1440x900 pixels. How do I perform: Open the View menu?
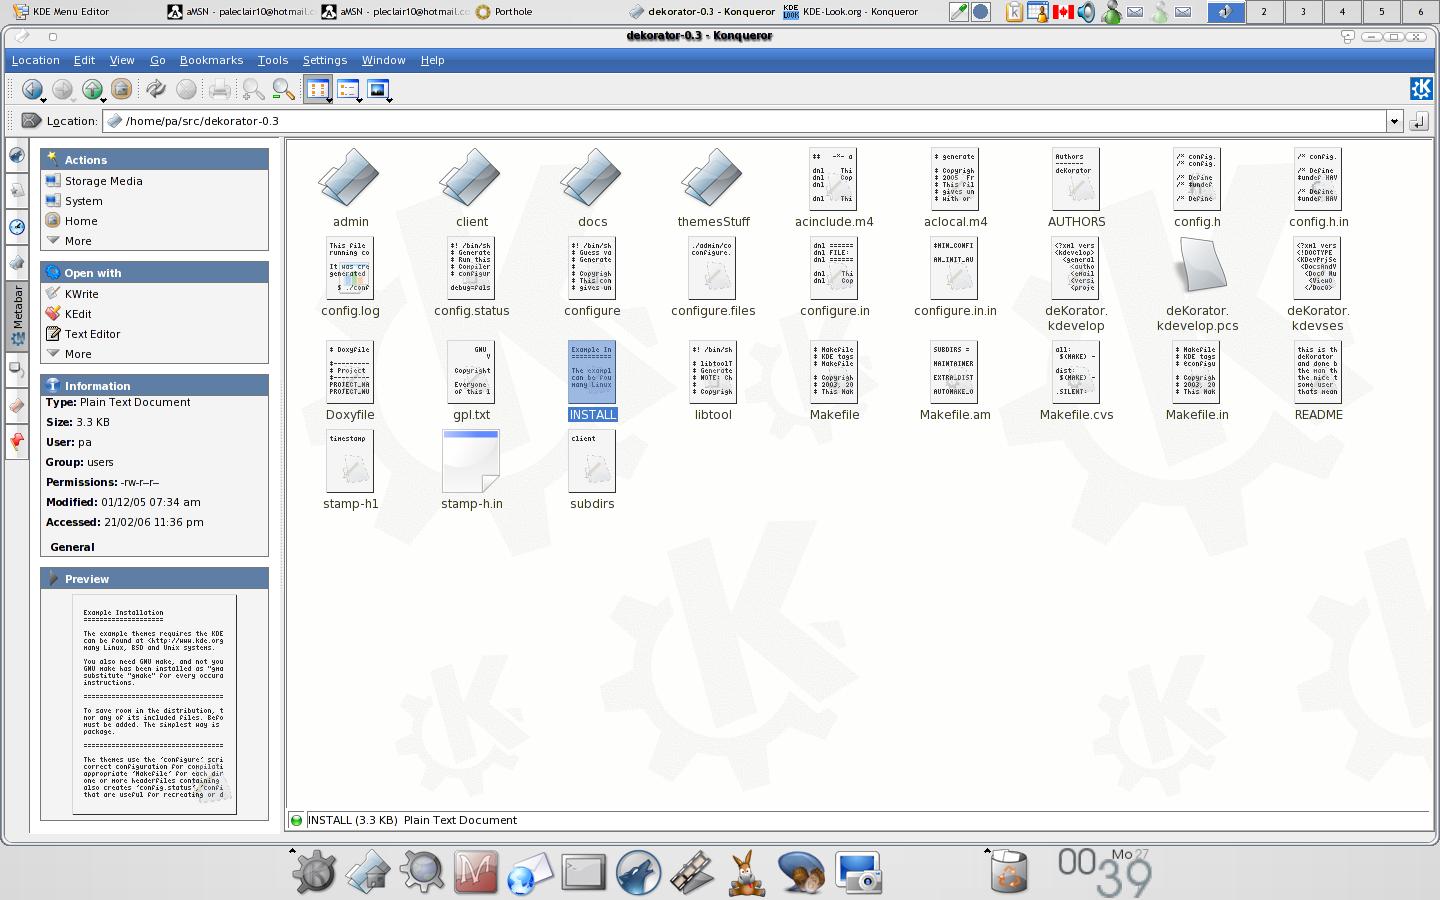point(122,60)
